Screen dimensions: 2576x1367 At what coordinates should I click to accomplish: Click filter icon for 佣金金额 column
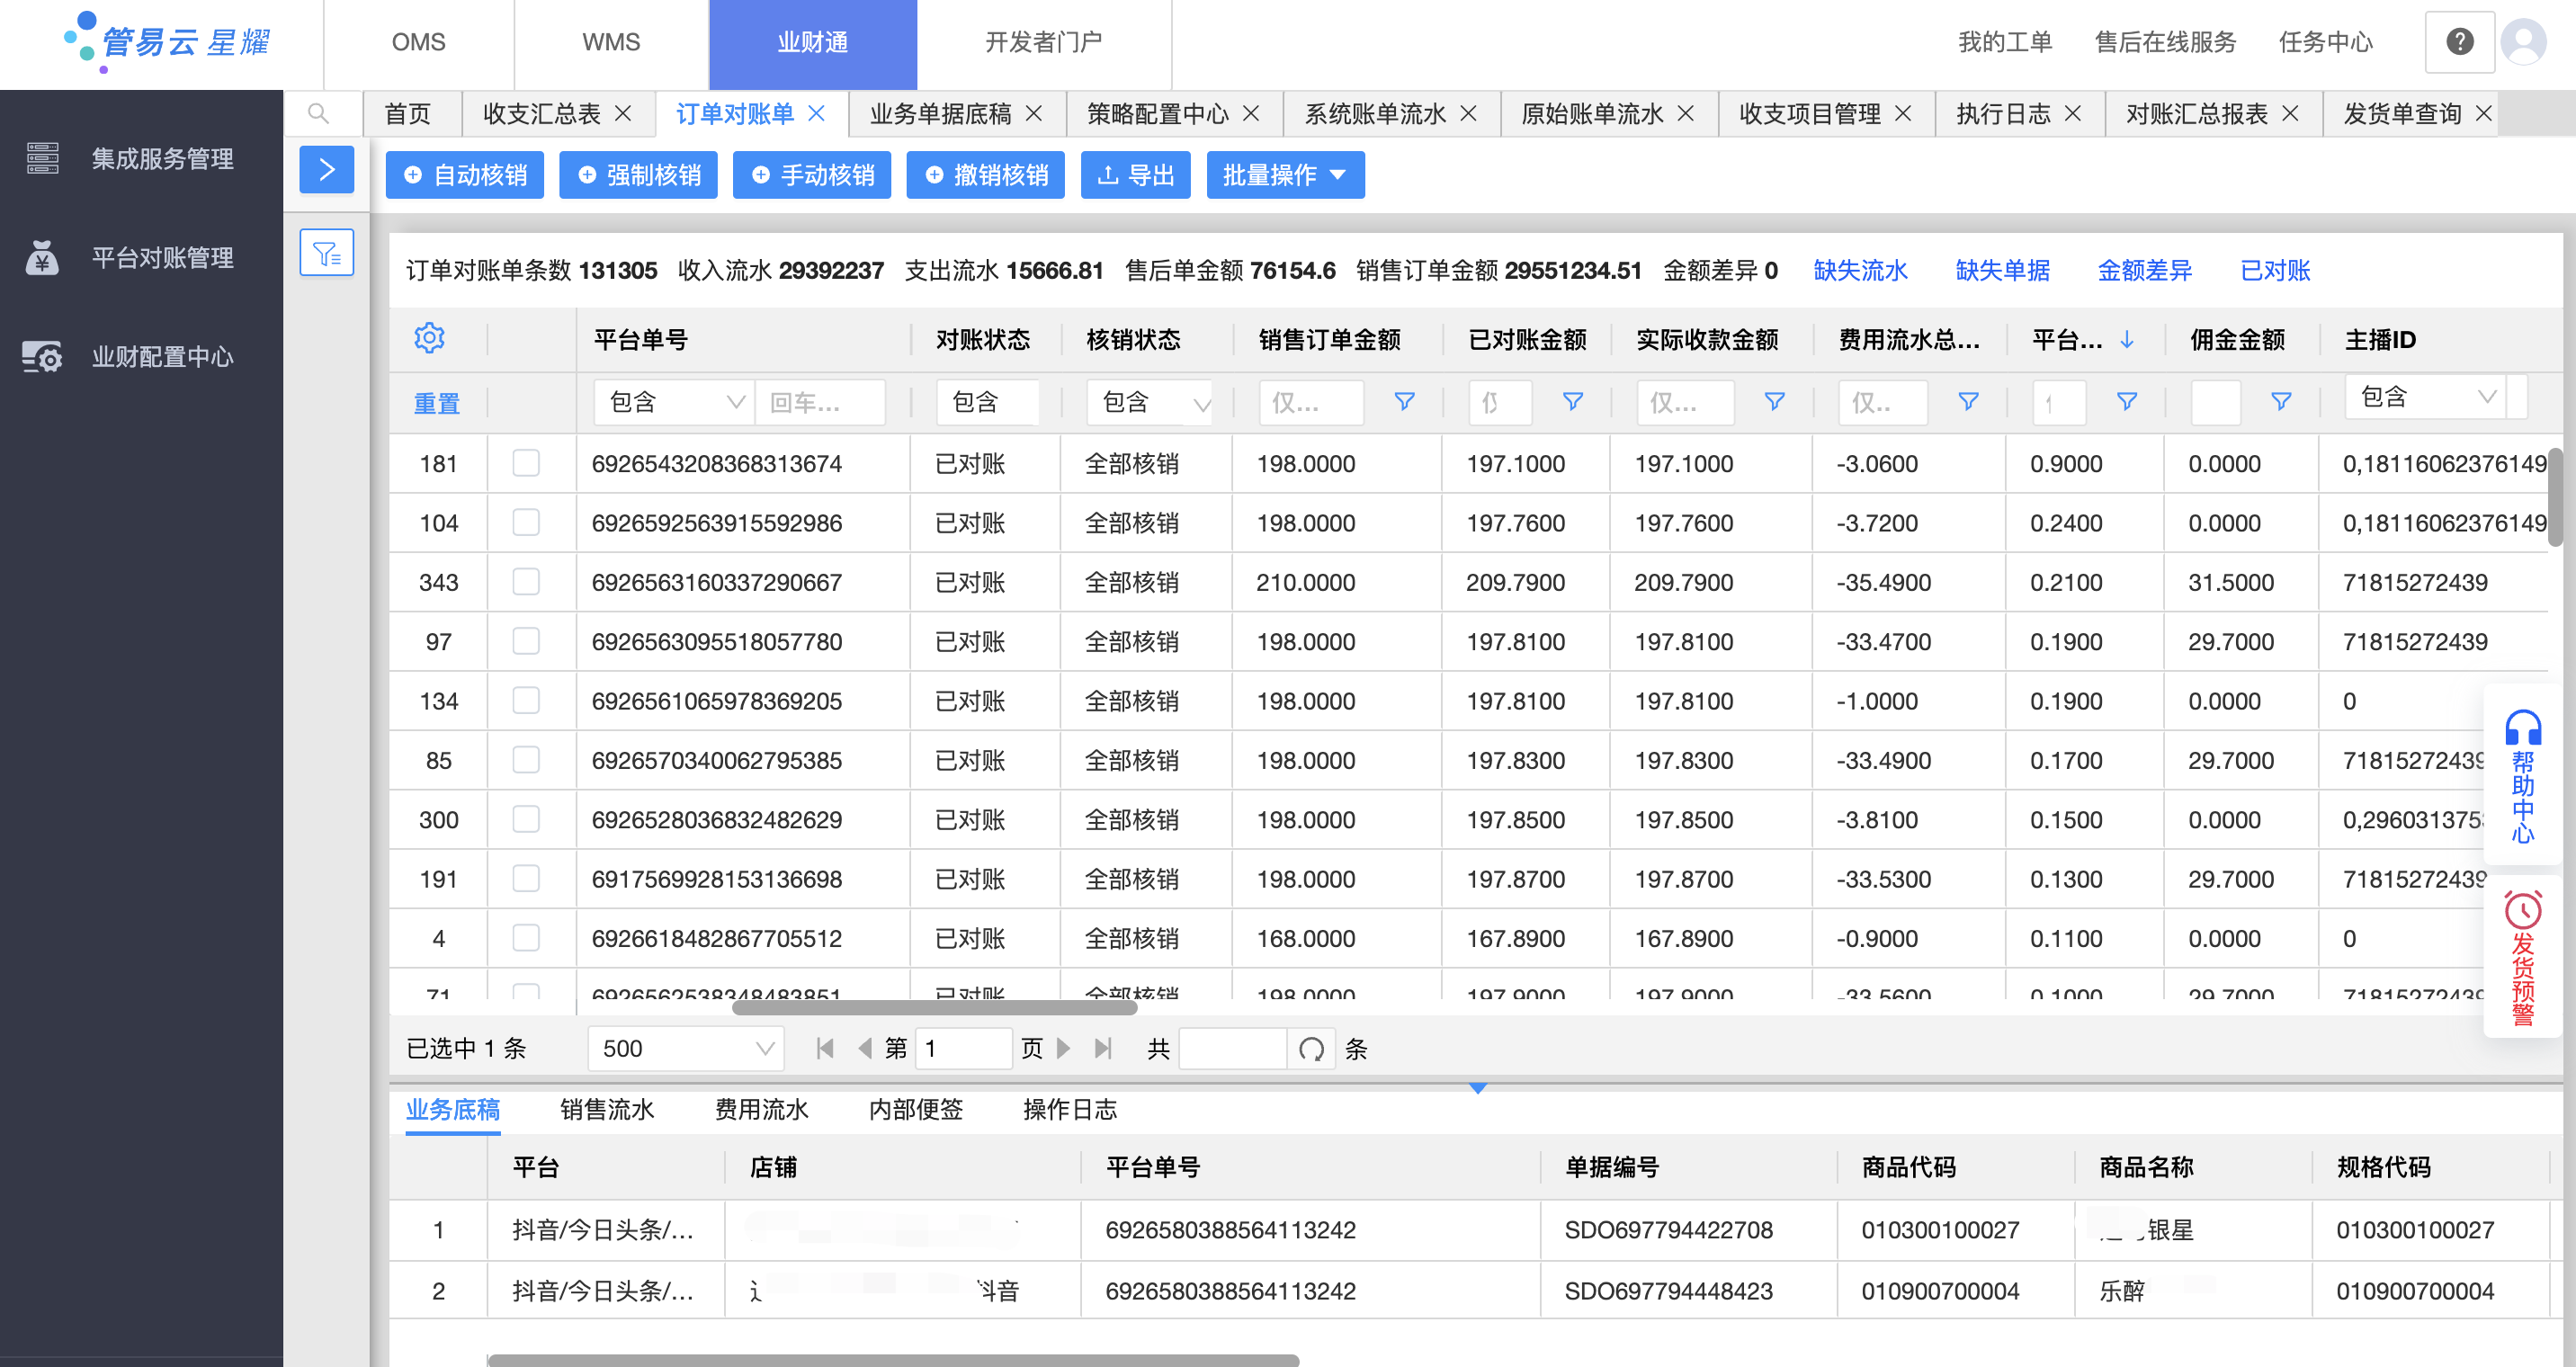pyautogui.click(x=2281, y=402)
